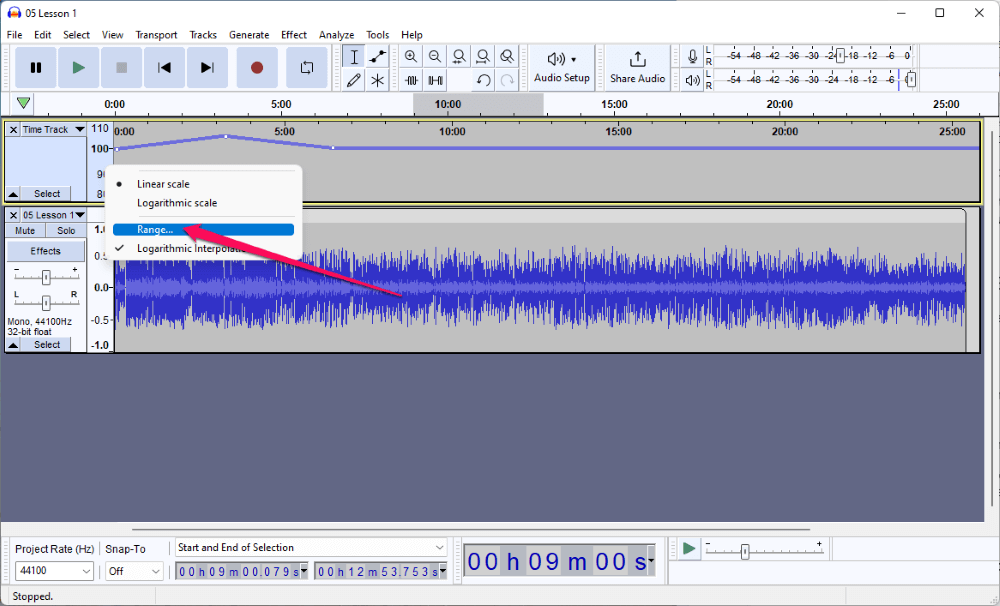Open the Transport menu
The height and width of the screenshot is (606, 1000).
click(x=156, y=34)
